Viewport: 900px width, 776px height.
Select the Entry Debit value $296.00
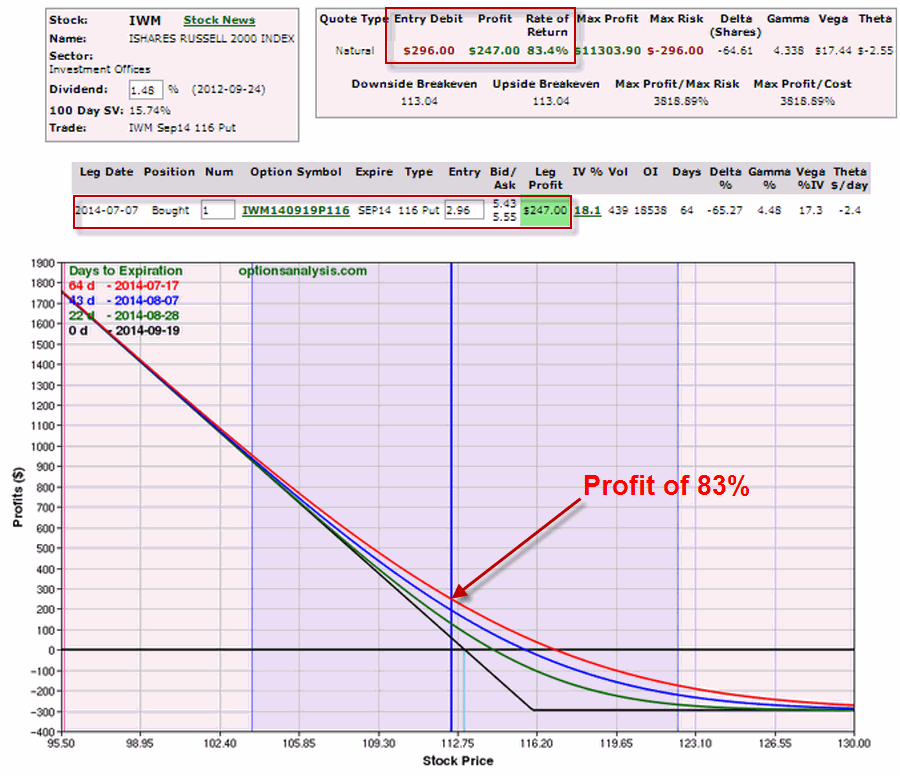429,51
